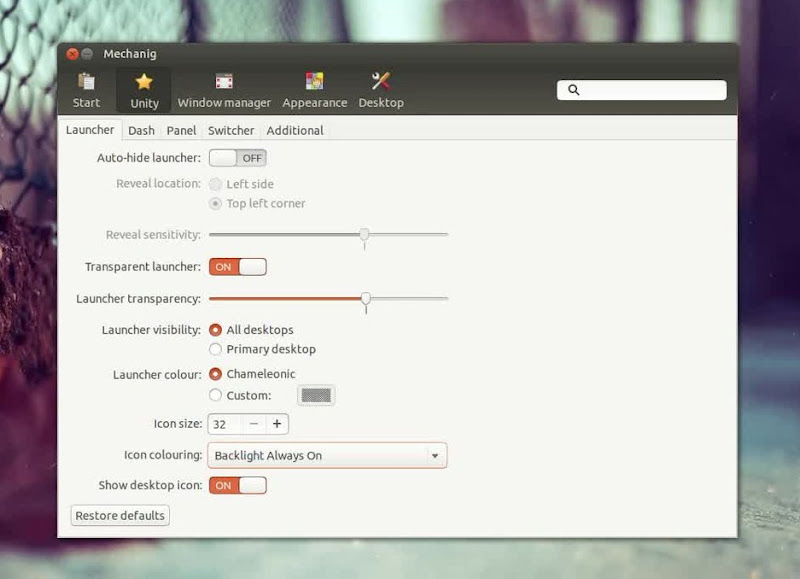Switch to the Panel tab
Screen dimensions: 800x579
tap(181, 131)
